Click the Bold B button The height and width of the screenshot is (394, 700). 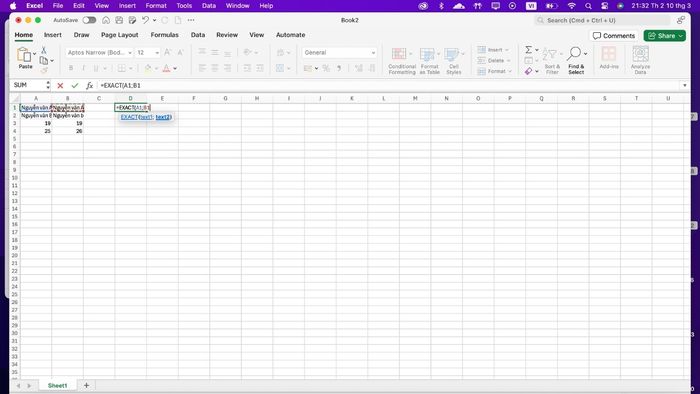point(71,68)
